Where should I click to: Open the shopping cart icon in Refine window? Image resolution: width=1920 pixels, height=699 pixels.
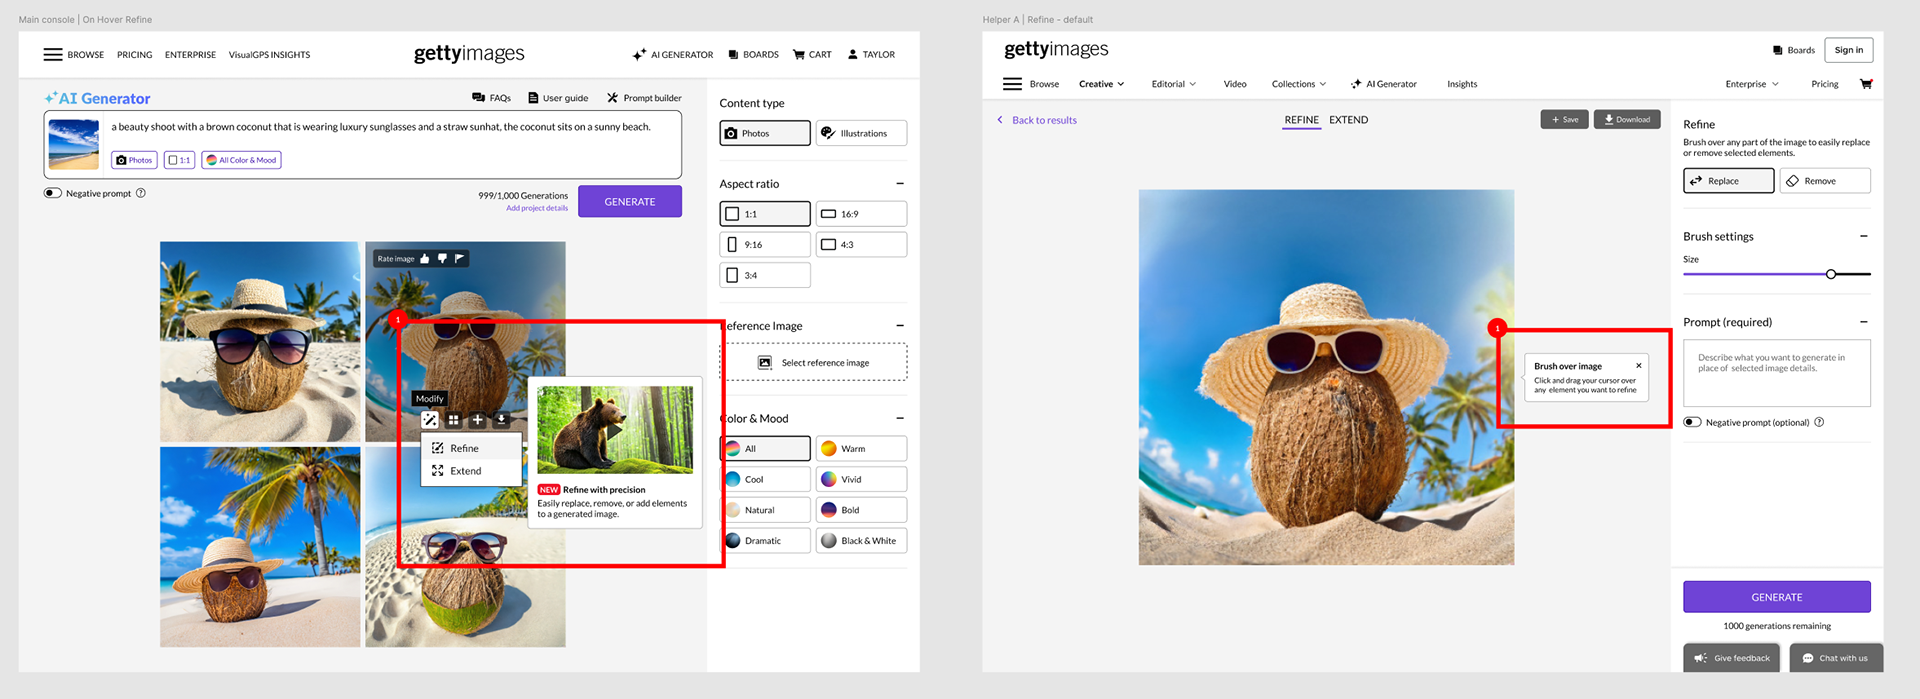click(x=1866, y=84)
